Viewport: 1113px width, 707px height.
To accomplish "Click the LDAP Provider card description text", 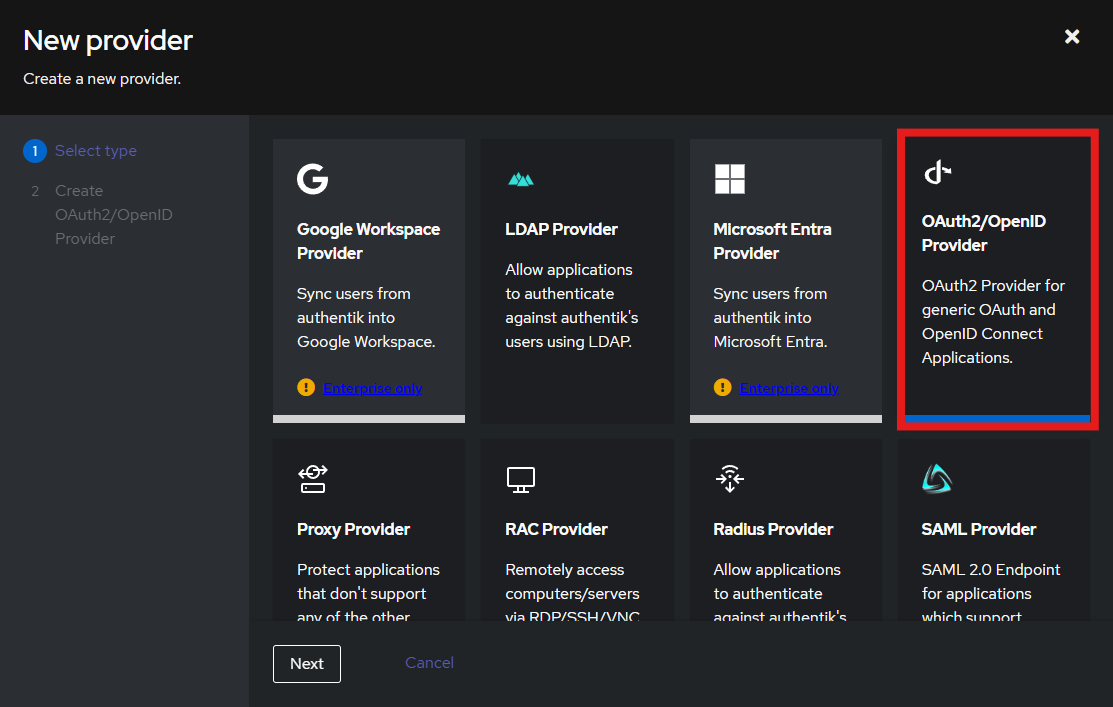I will click(x=572, y=306).
